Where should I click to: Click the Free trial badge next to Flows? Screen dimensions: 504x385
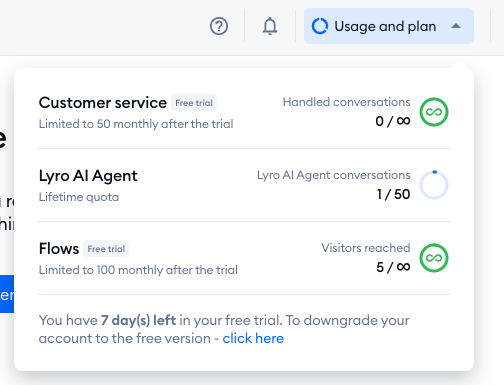(x=106, y=249)
